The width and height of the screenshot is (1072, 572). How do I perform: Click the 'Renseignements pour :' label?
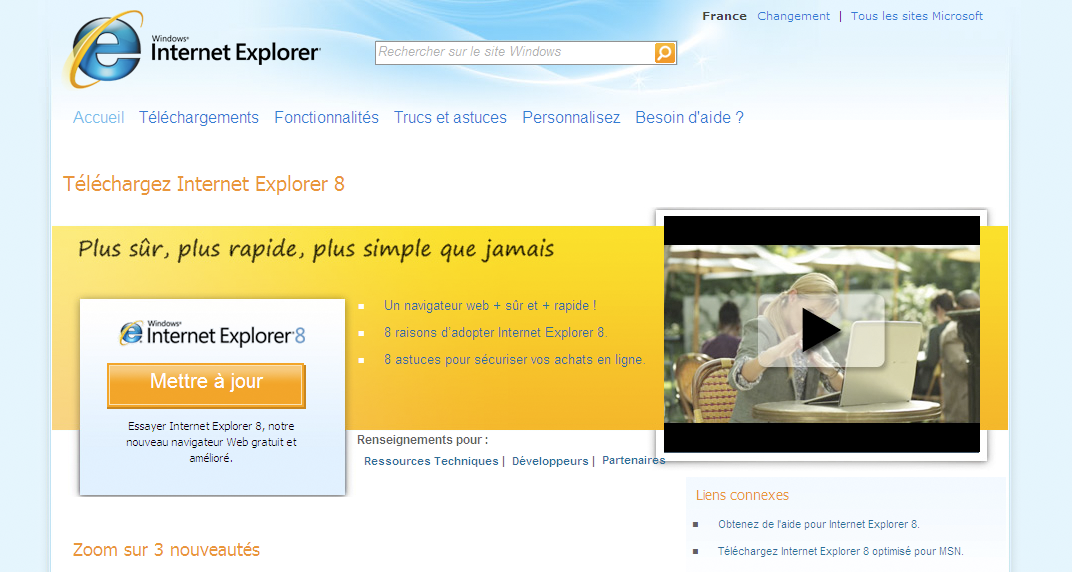click(x=423, y=439)
